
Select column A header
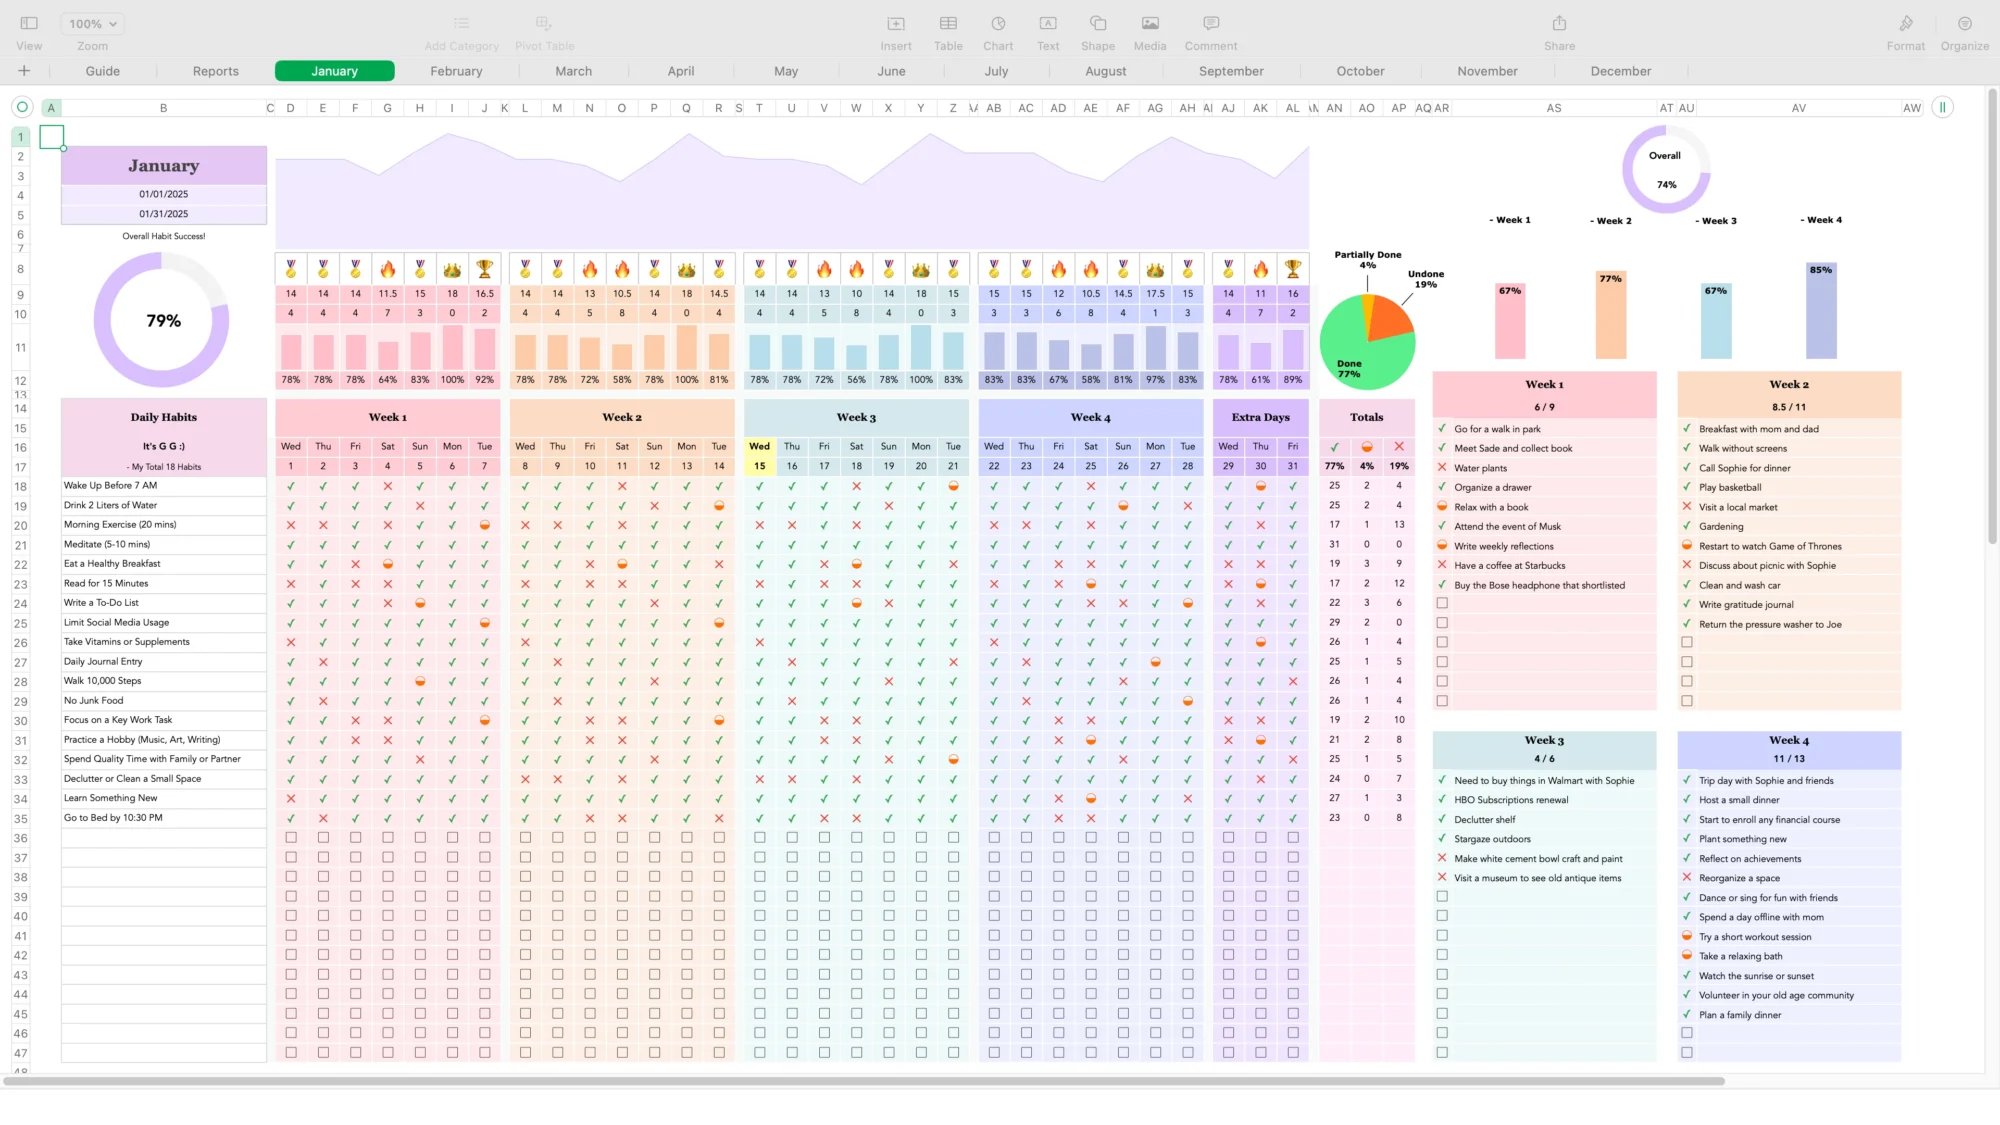click(x=51, y=108)
